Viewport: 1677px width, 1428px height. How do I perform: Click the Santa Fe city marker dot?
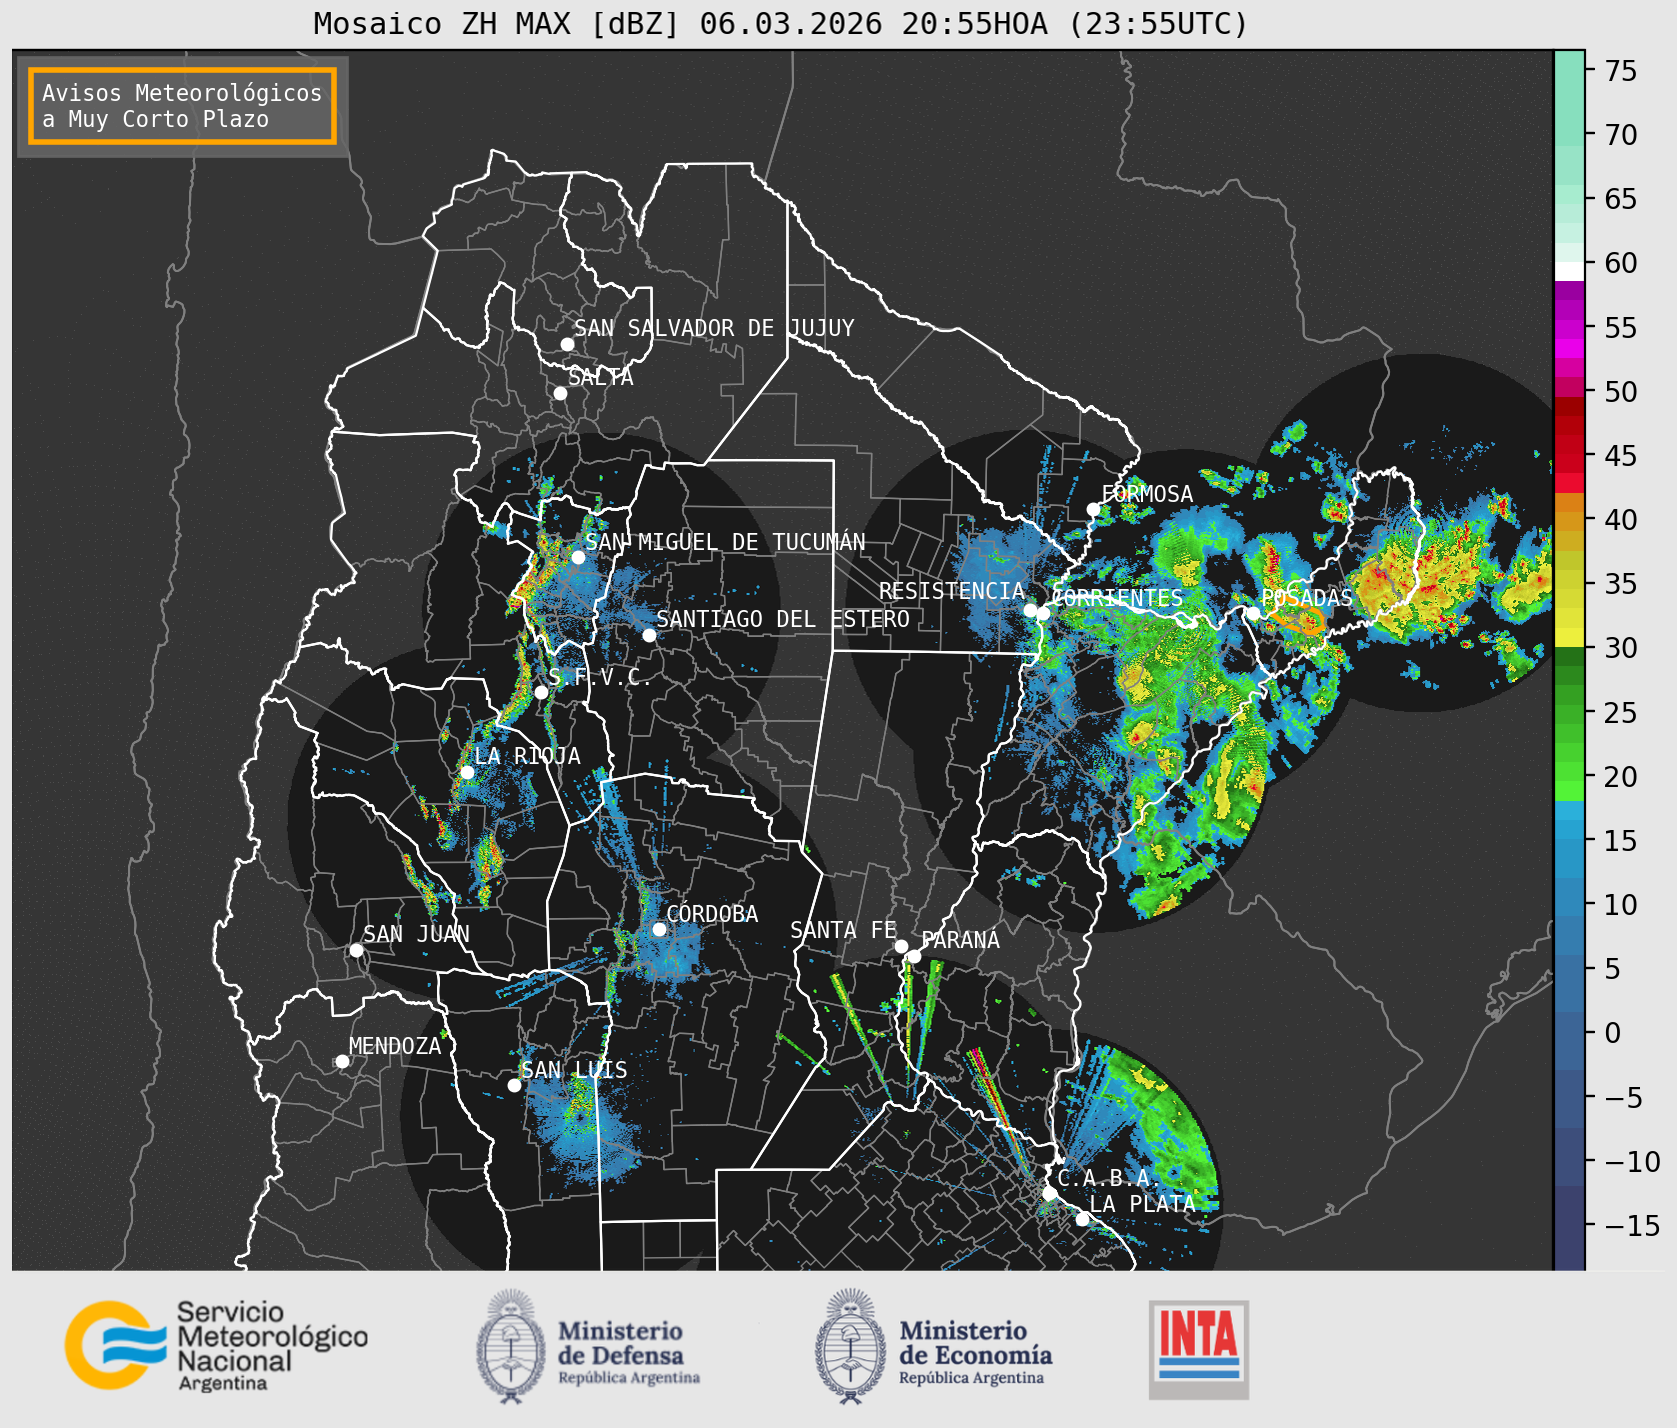tap(901, 946)
